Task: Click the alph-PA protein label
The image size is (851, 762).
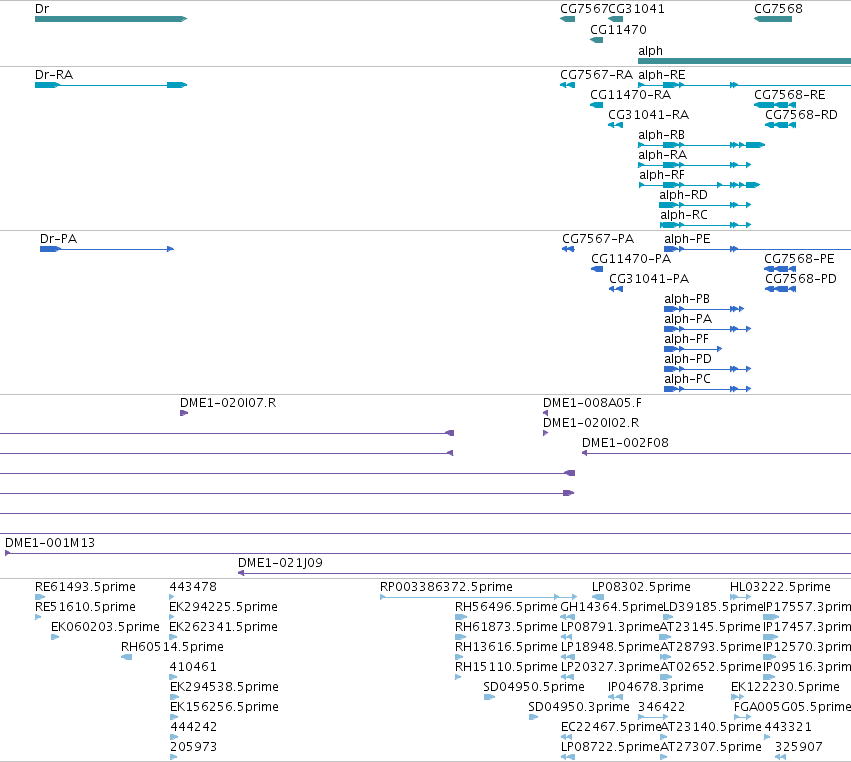Action: click(x=688, y=319)
